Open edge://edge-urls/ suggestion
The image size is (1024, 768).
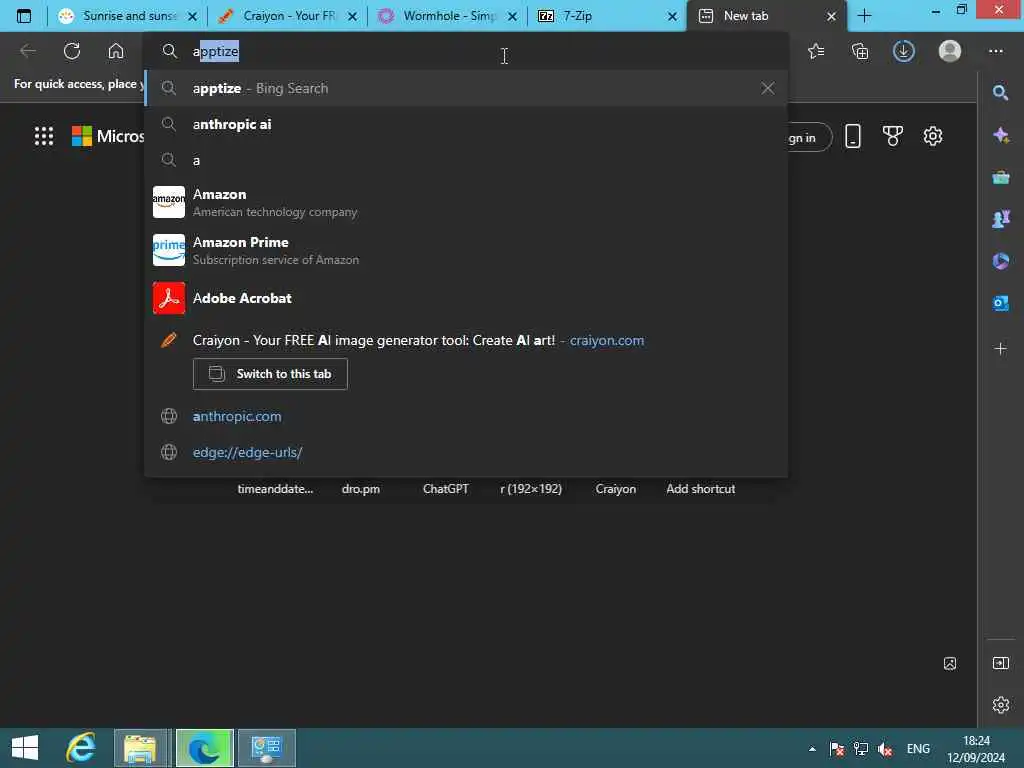click(x=466, y=452)
